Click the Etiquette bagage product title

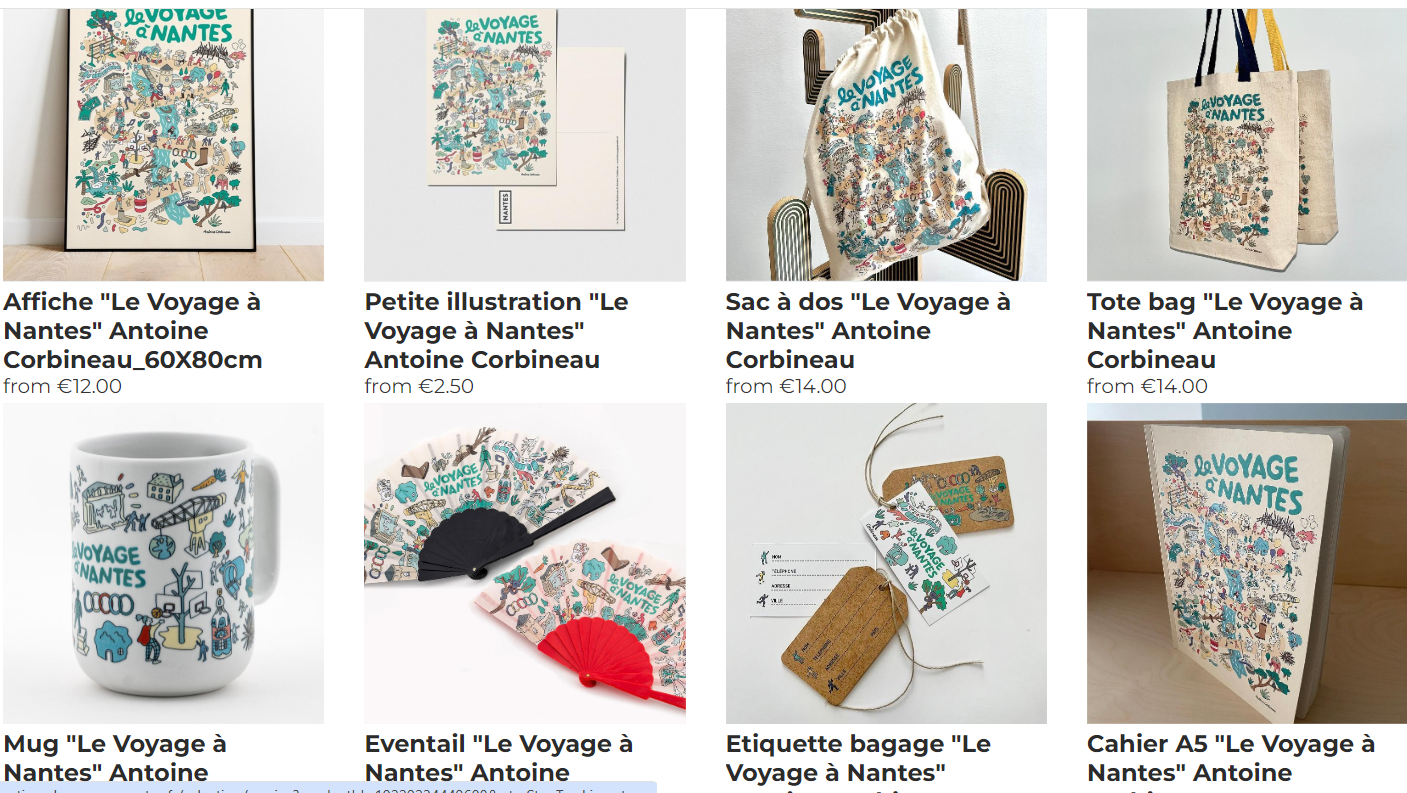coord(858,759)
